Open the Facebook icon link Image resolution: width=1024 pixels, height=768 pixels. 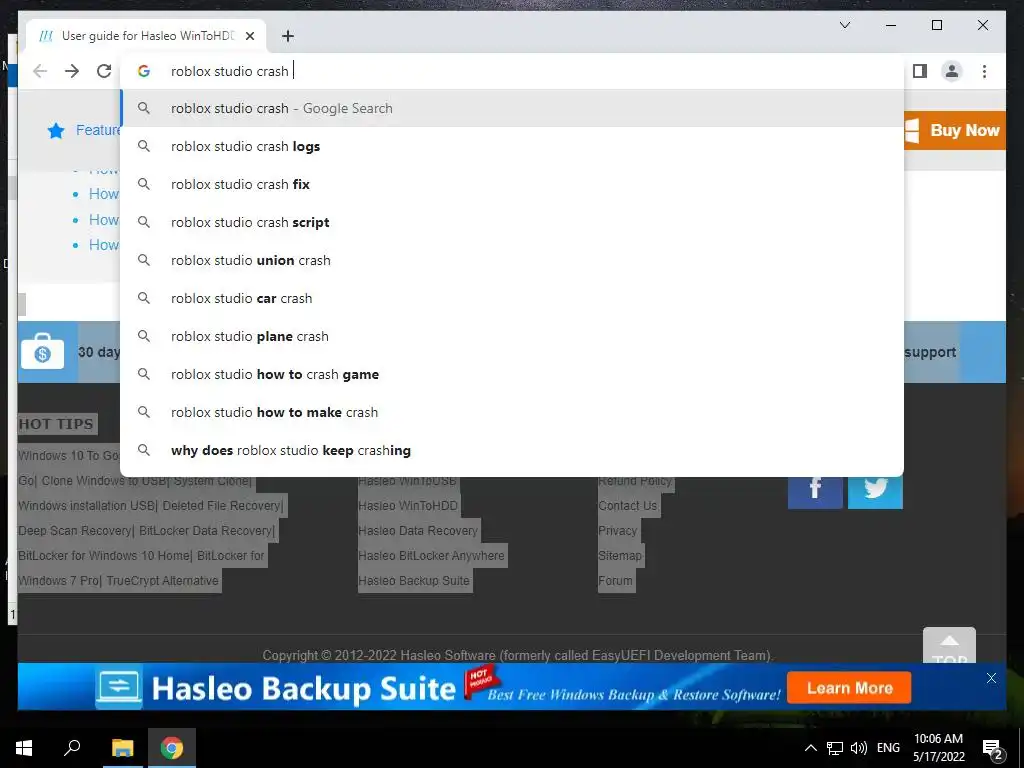[815, 491]
